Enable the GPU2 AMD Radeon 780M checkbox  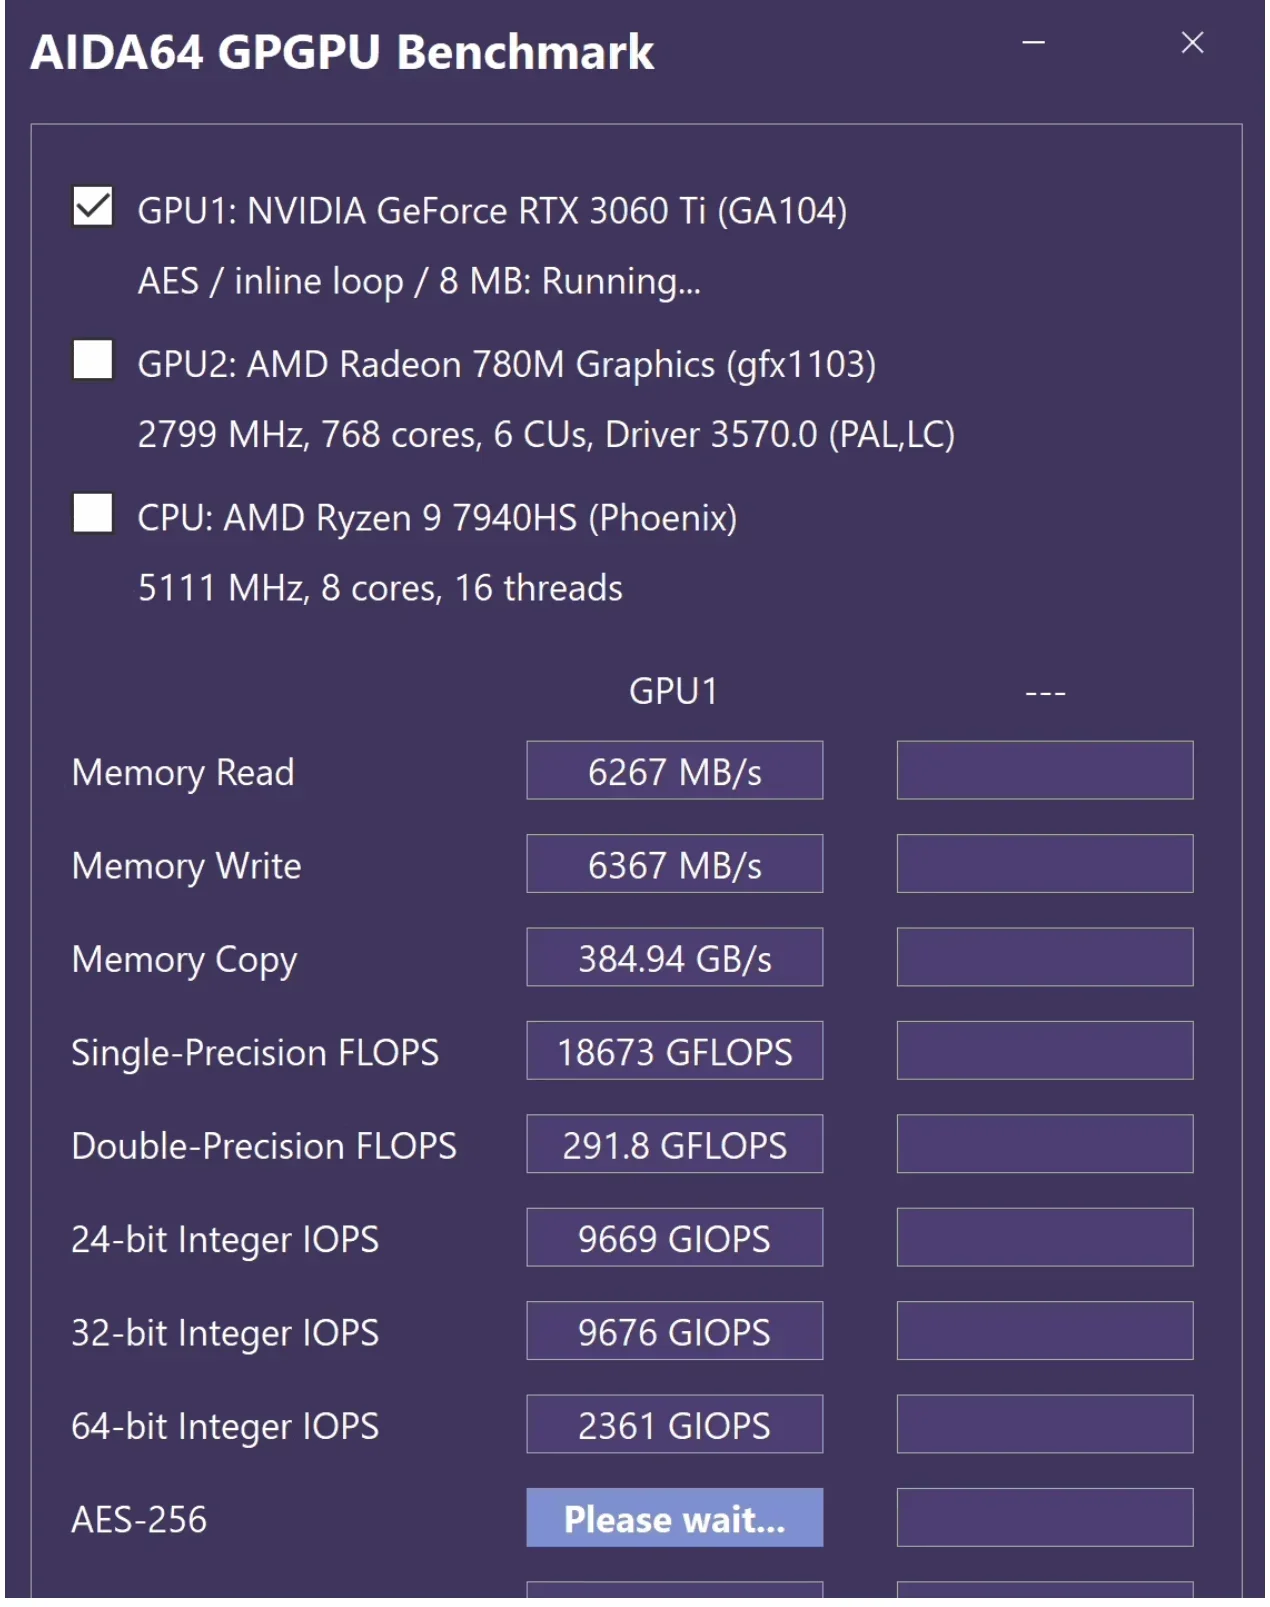(x=93, y=360)
